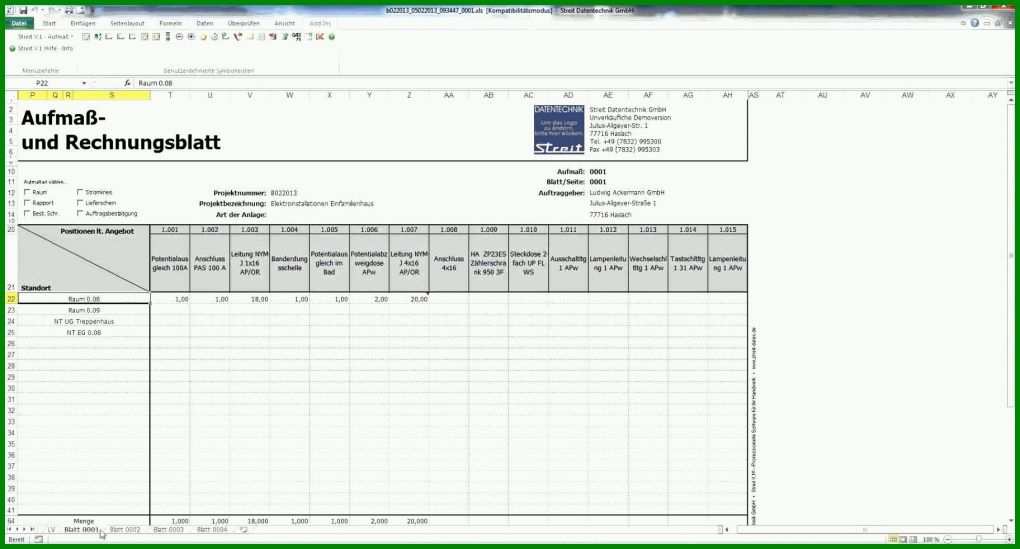Open the Überprüfen ribbon tab
This screenshot has height=549, width=1020.
pos(244,23)
